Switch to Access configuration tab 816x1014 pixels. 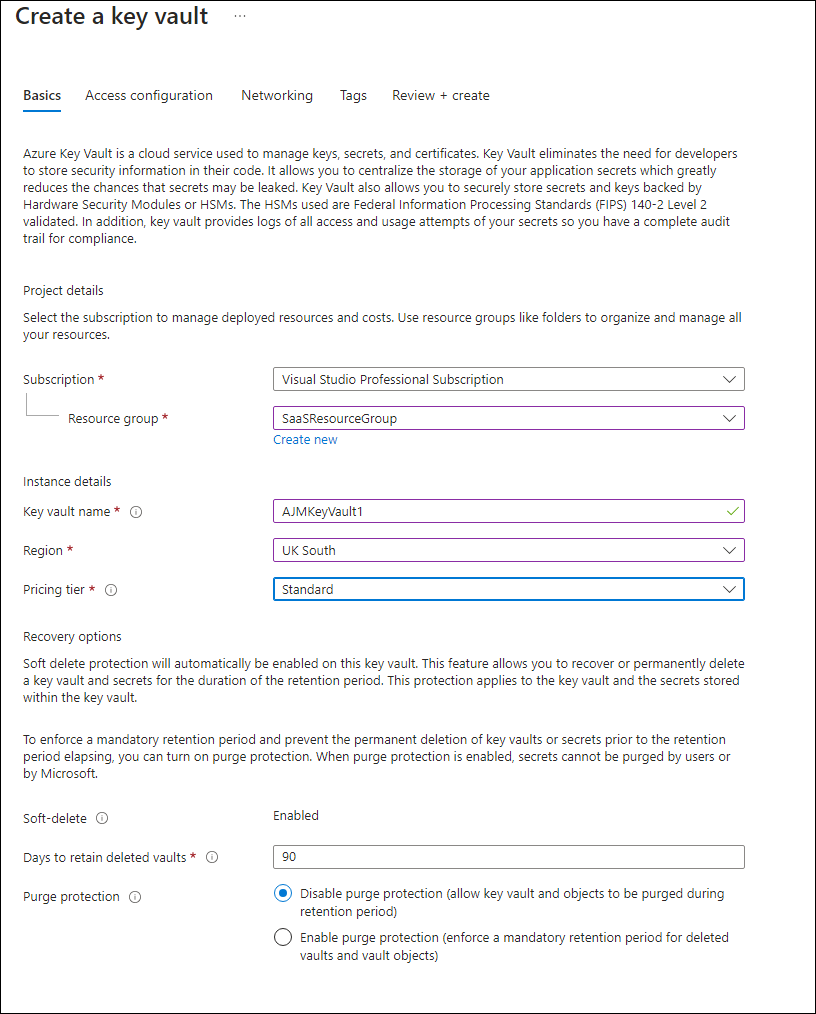149,96
